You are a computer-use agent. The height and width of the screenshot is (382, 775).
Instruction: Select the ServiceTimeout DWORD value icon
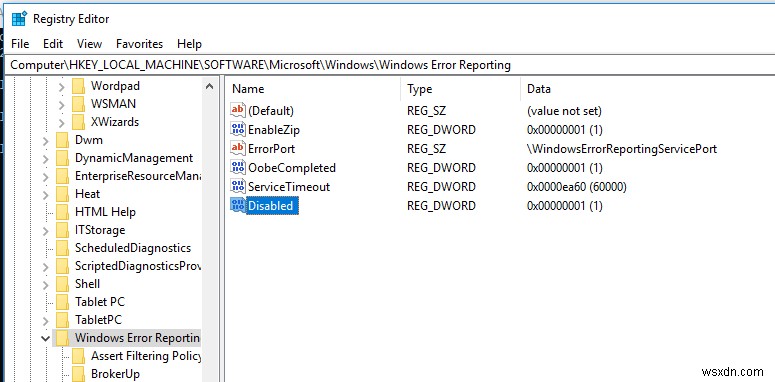(x=238, y=186)
